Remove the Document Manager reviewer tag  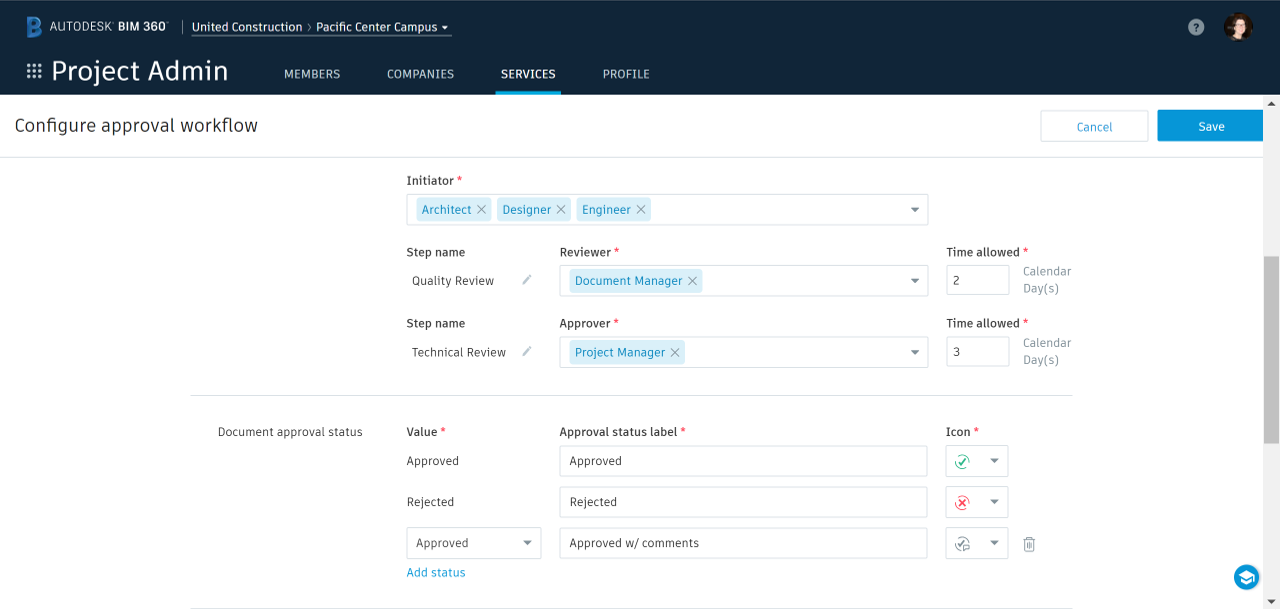692,281
